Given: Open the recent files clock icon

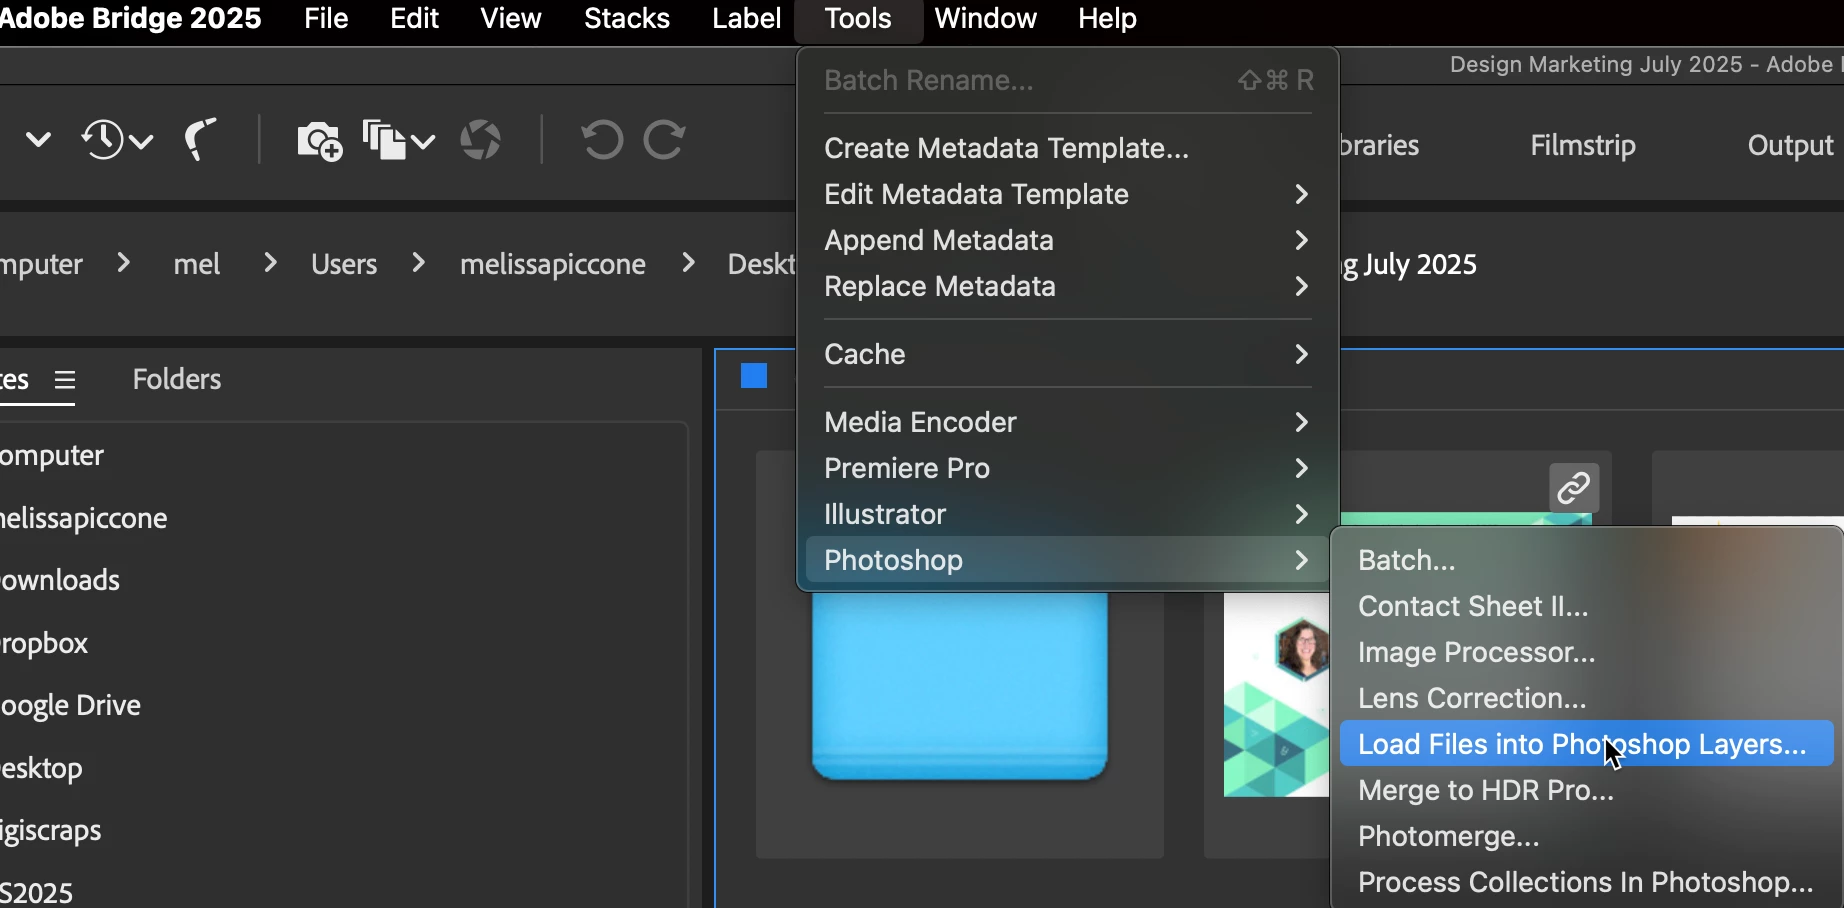Looking at the screenshot, I should coord(102,140).
